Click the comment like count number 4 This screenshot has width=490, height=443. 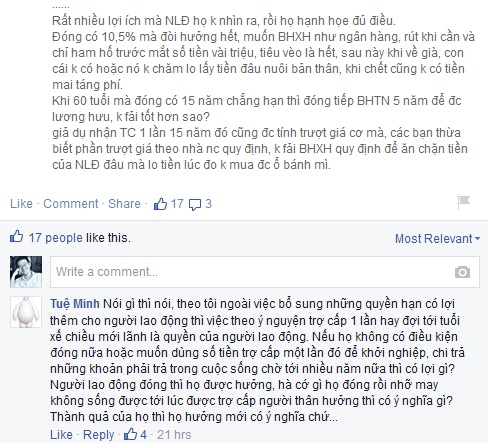(143, 435)
